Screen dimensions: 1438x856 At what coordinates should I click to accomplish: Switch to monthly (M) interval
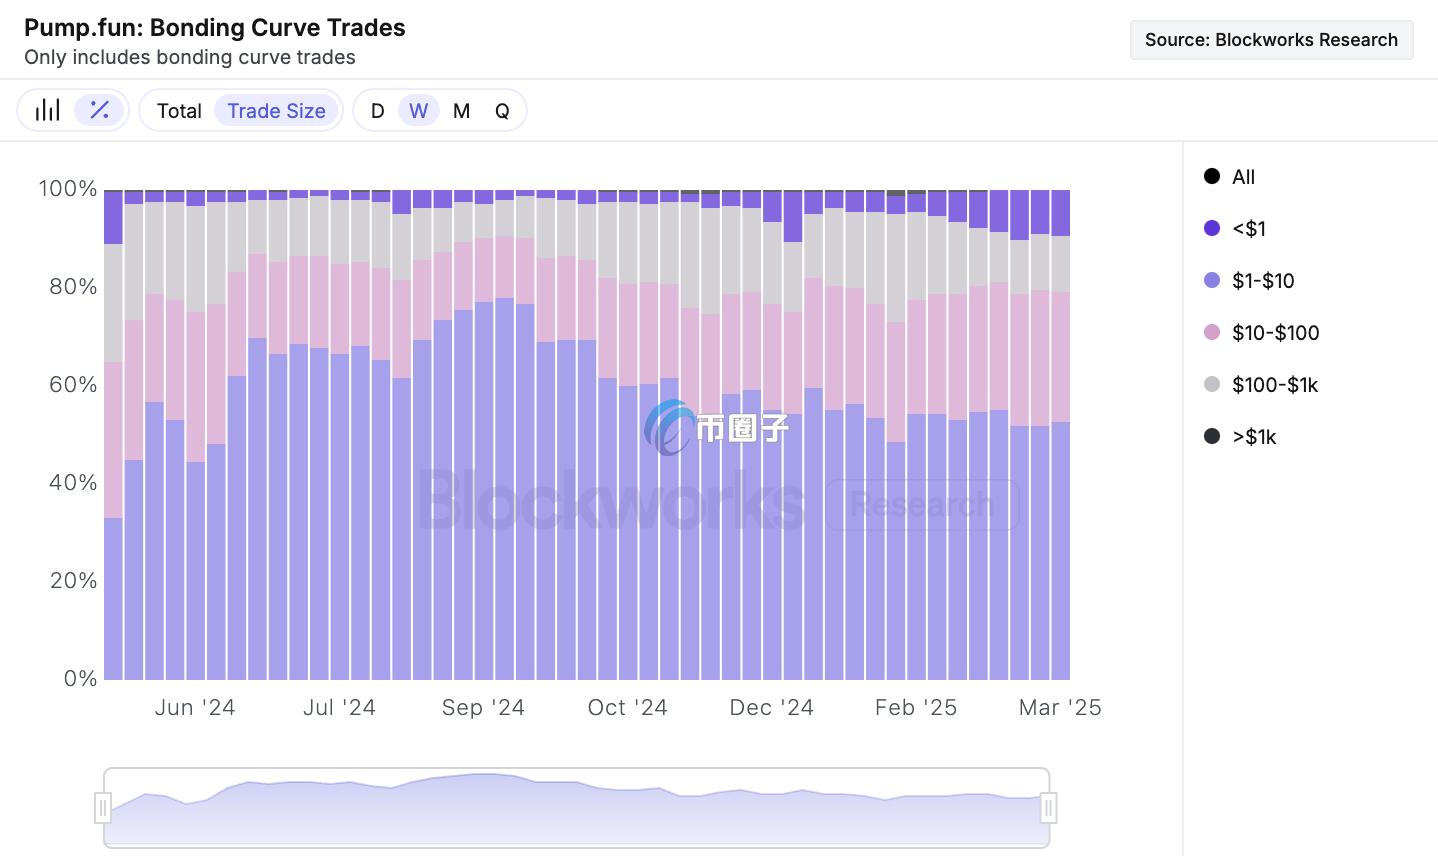461,111
